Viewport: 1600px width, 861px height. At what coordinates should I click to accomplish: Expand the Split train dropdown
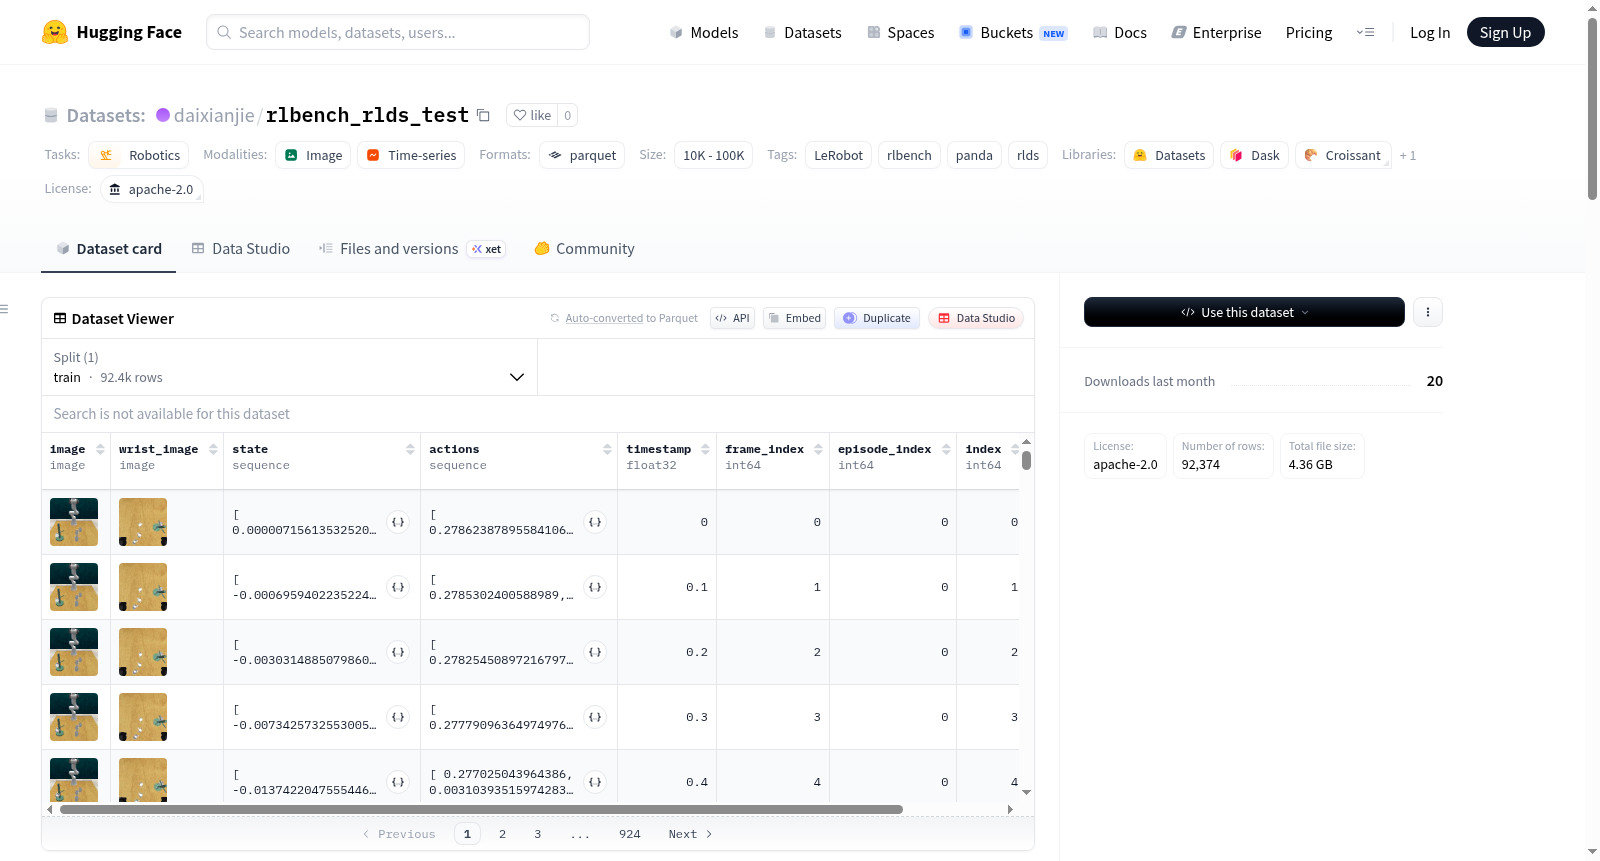(x=289, y=367)
